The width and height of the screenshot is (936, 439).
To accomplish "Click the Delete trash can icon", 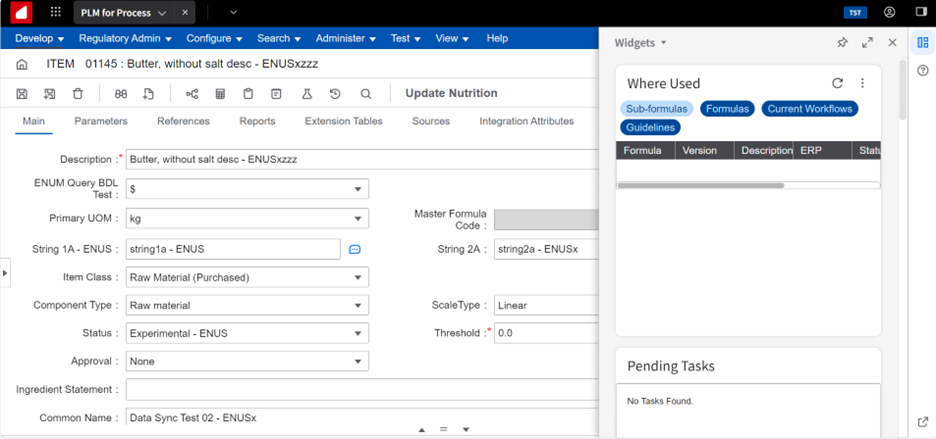I will (78, 93).
